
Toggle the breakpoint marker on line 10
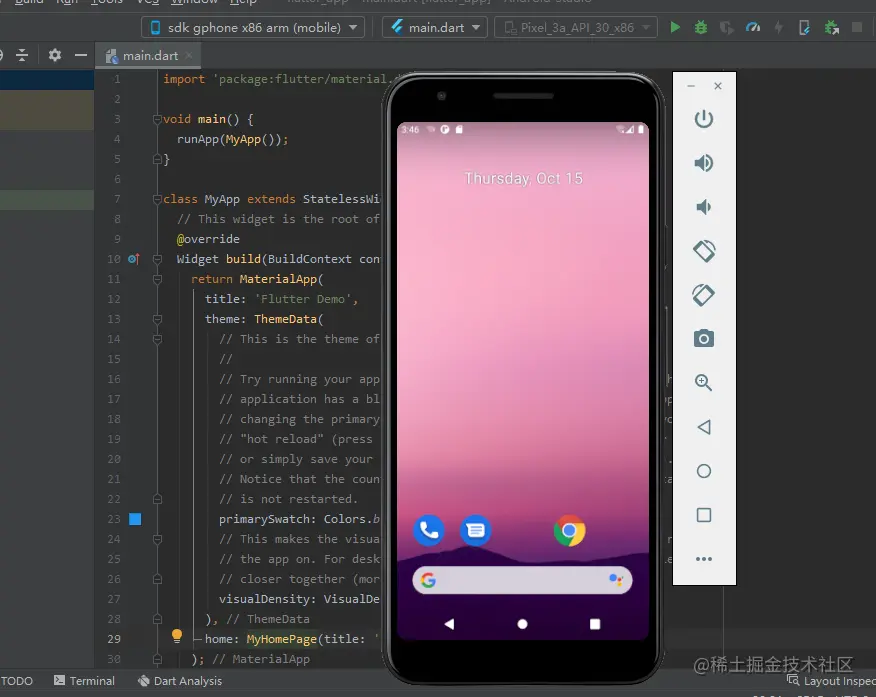pos(133,259)
